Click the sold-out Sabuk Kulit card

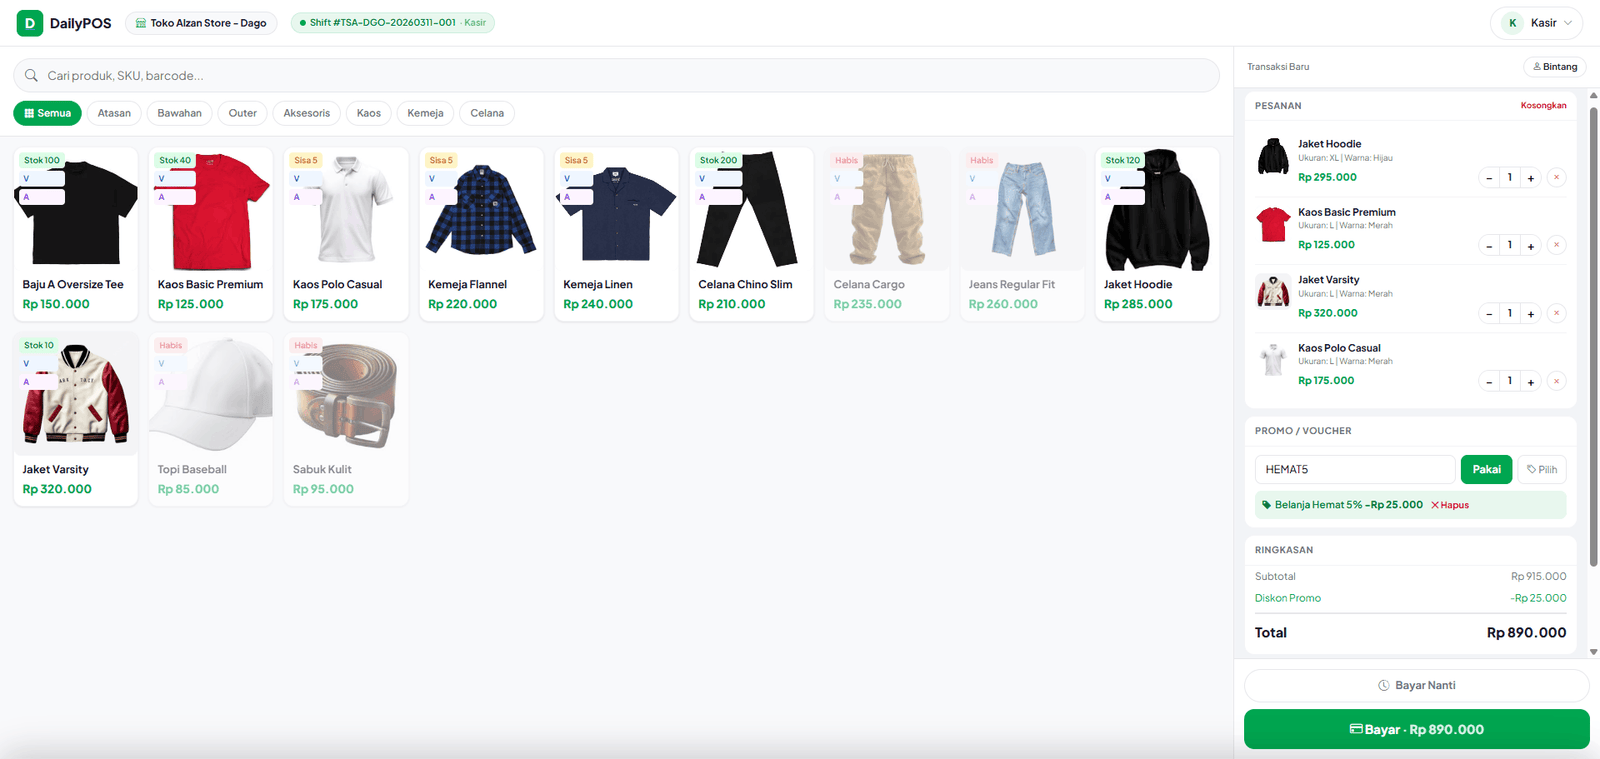point(346,419)
